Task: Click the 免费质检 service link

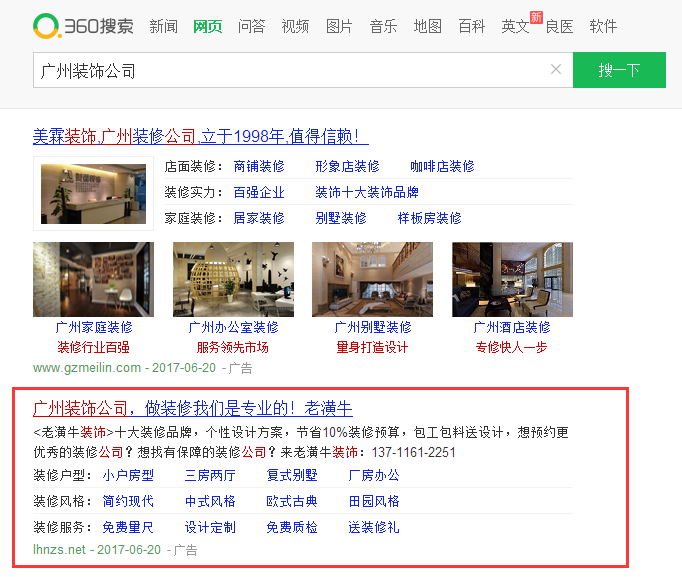Action: click(292, 527)
